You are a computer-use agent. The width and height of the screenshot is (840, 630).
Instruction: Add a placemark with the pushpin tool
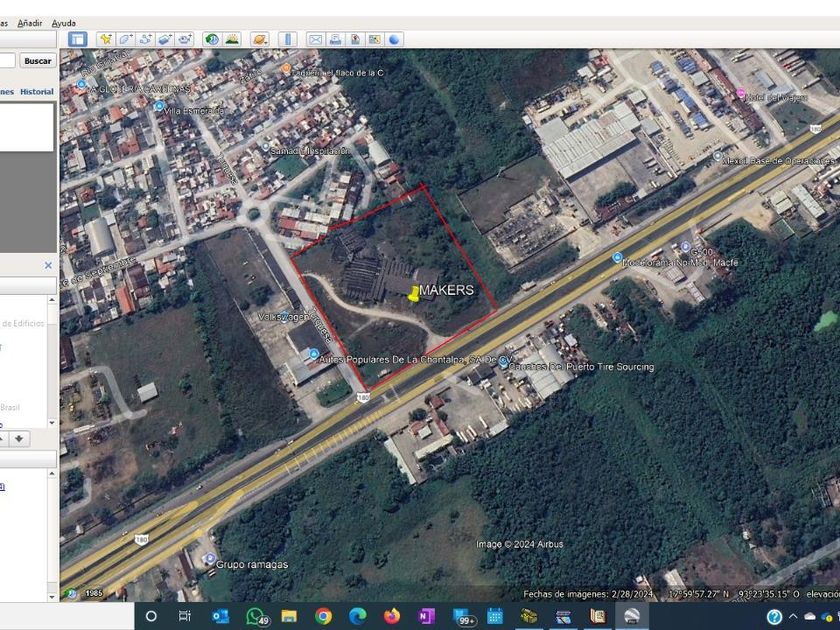click(x=106, y=39)
